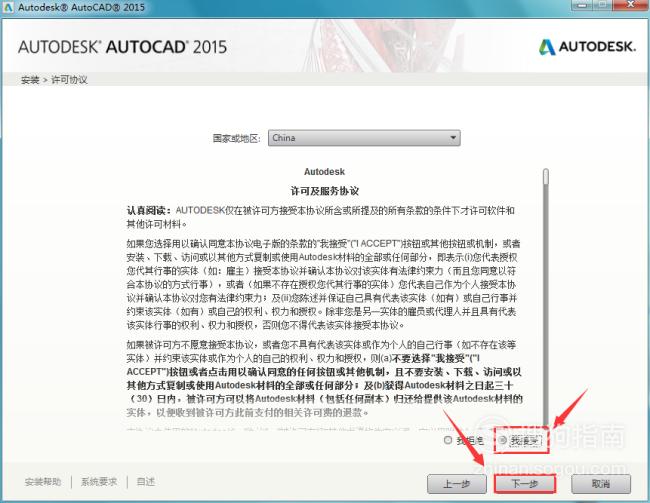Click the license agreement scrollbar thumb
Screen dimensions: 650x503
tap(546, 176)
